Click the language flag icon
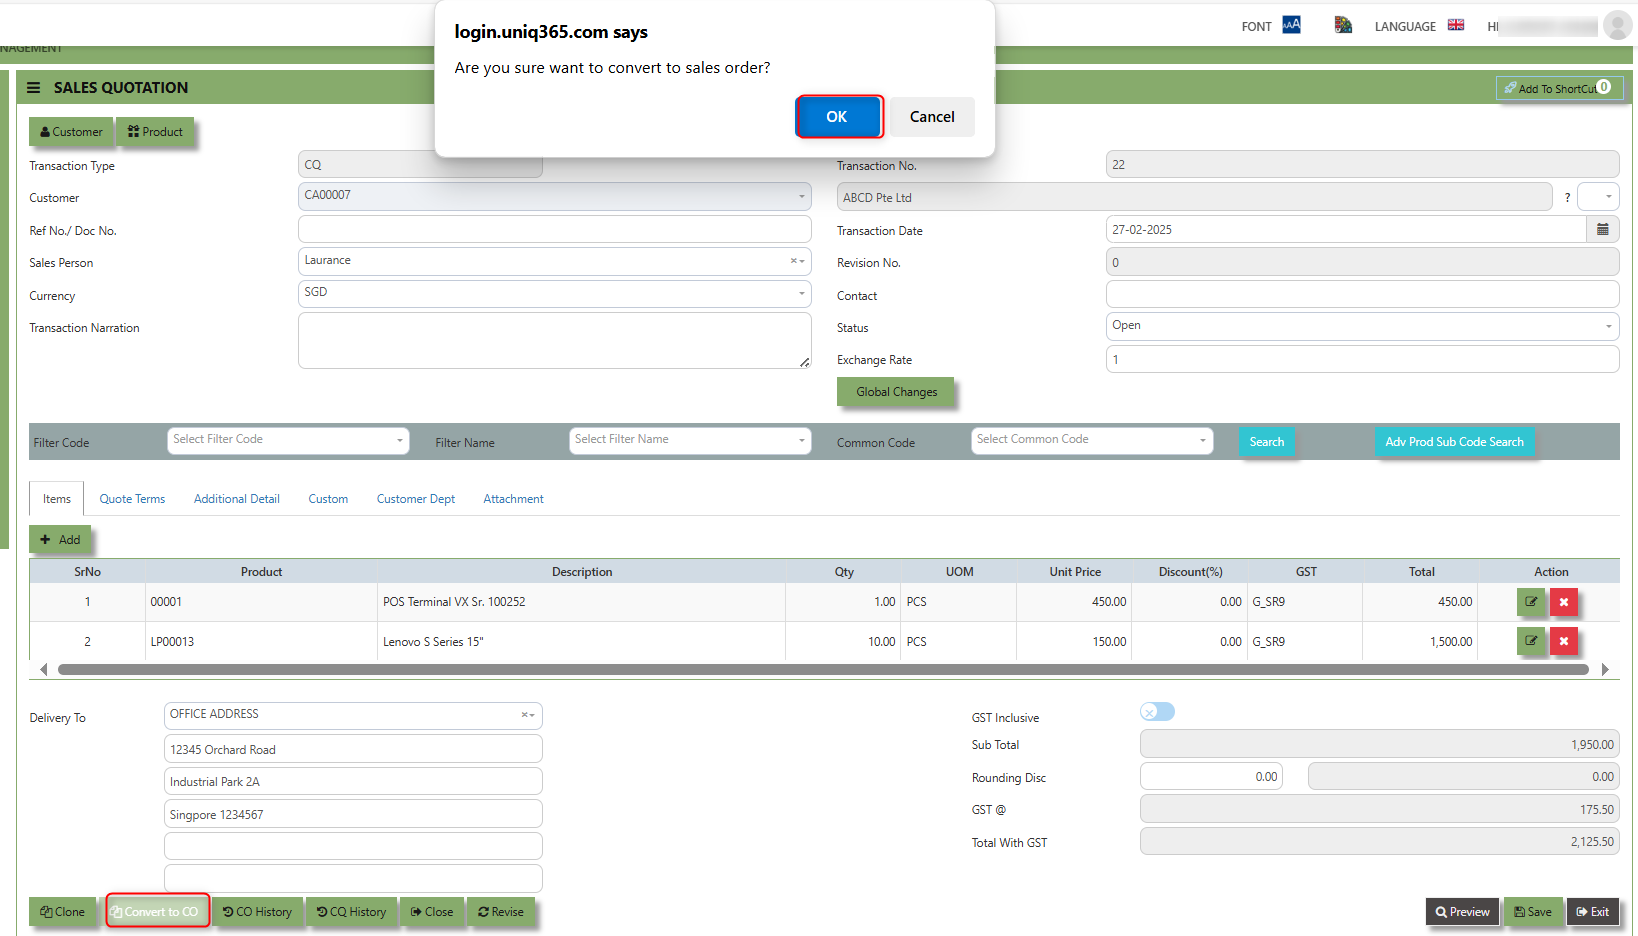Viewport: 1638px width, 936px height. click(x=1456, y=25)
